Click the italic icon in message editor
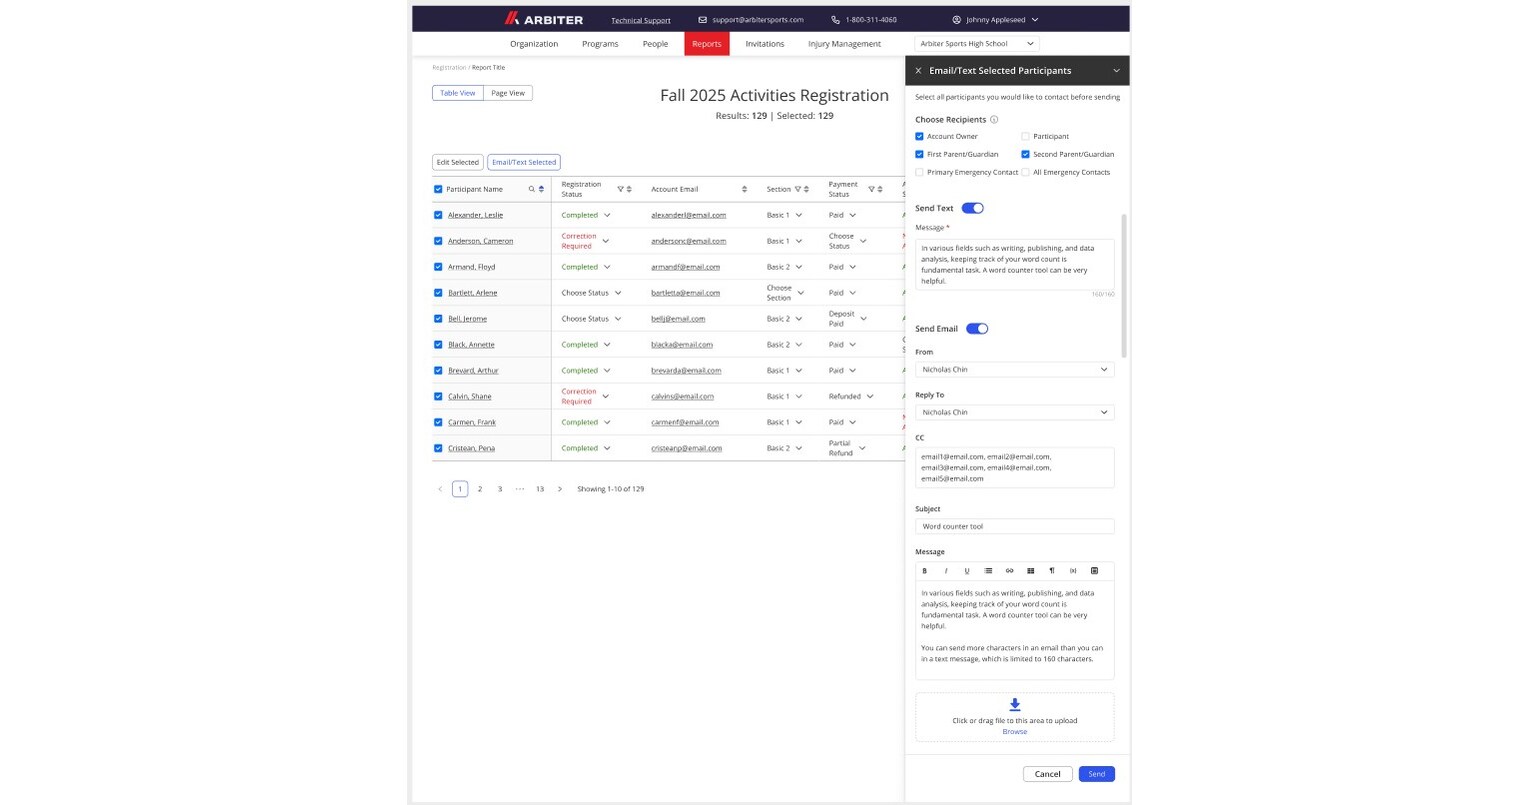 pyautogui.click(x=946, y=571)
